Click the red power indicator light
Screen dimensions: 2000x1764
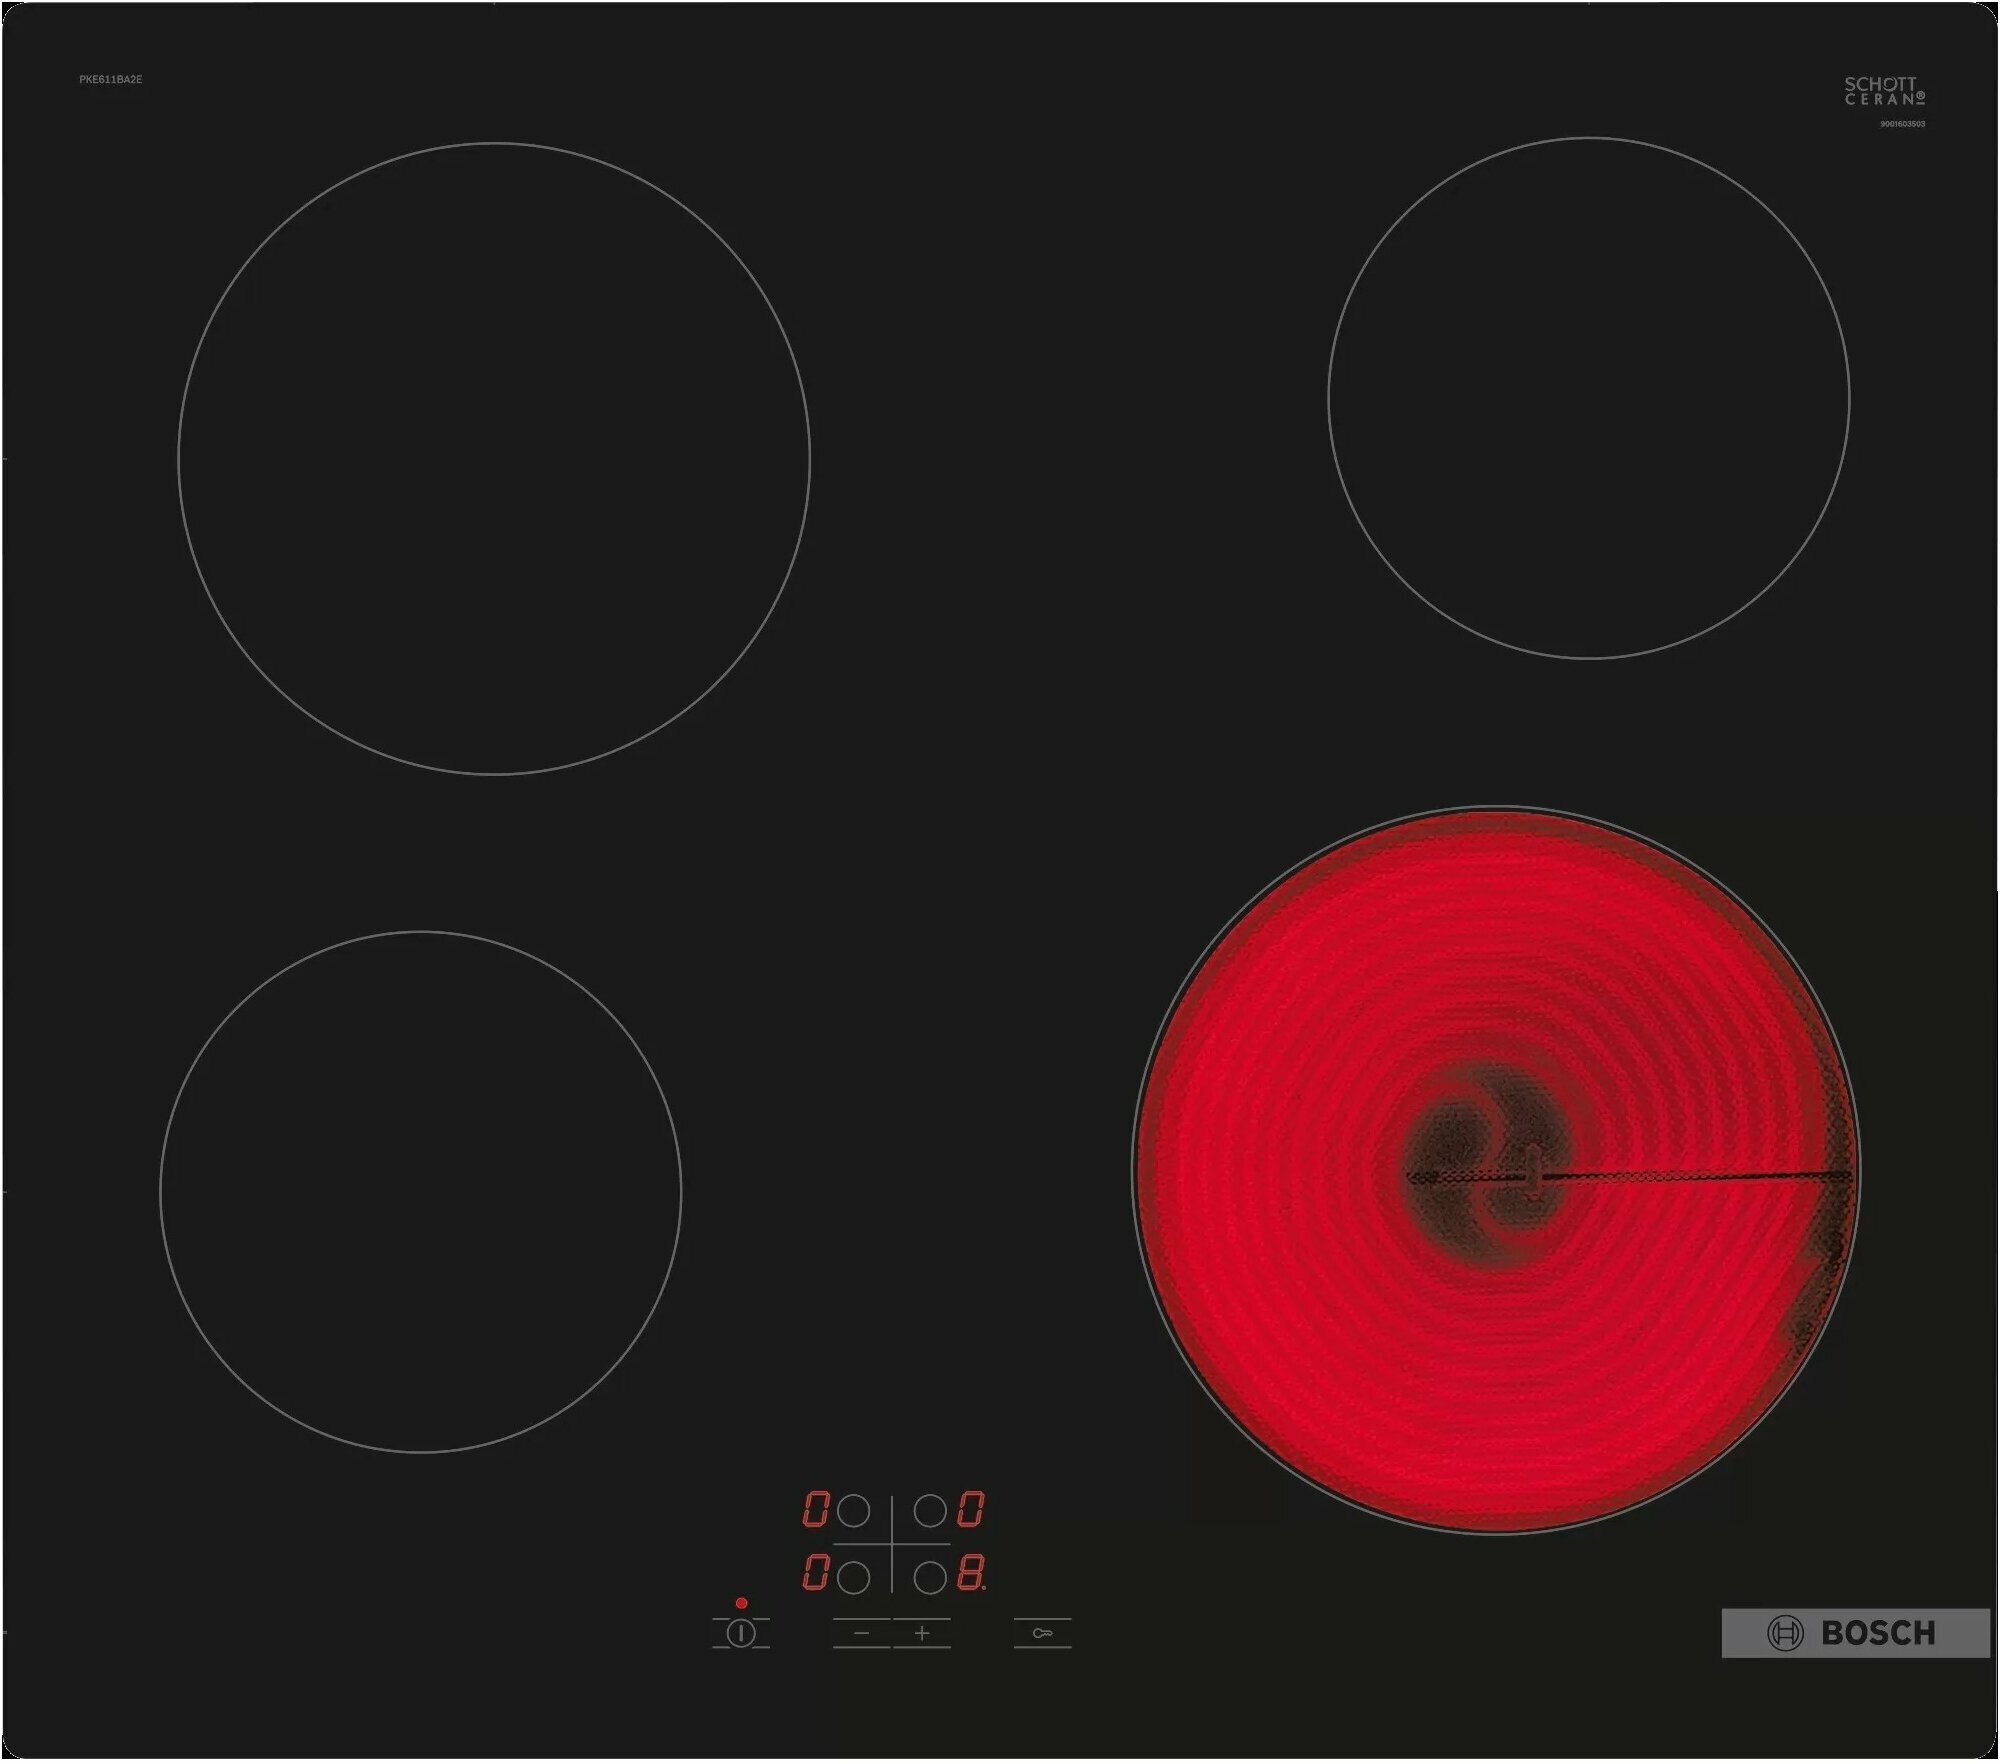pyautogui.click(x=741, y=1603)
